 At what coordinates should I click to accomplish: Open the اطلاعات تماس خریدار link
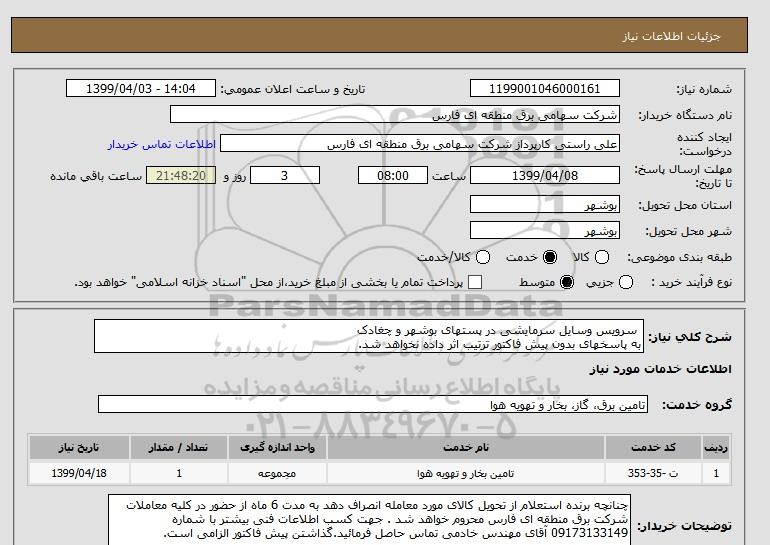[162, 144]
